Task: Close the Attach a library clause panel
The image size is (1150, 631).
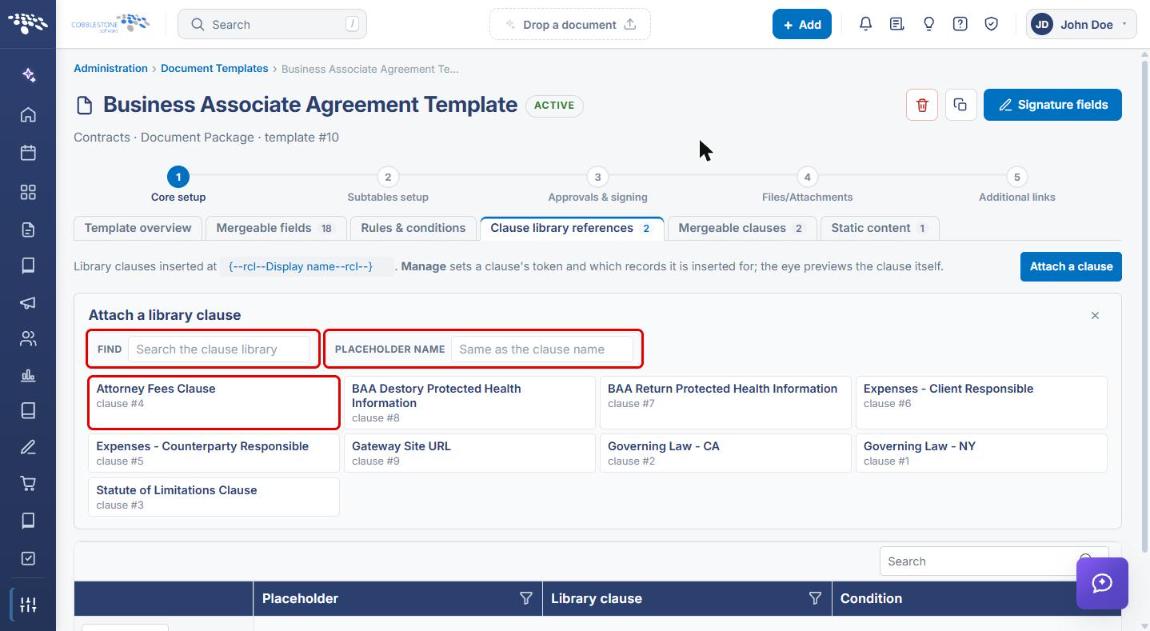Action: pyautogui.click(x=1095, y=316)
